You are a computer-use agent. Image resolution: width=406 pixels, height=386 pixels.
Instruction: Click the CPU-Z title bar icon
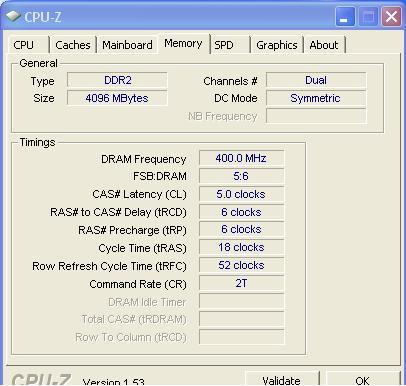click(13, 16)
